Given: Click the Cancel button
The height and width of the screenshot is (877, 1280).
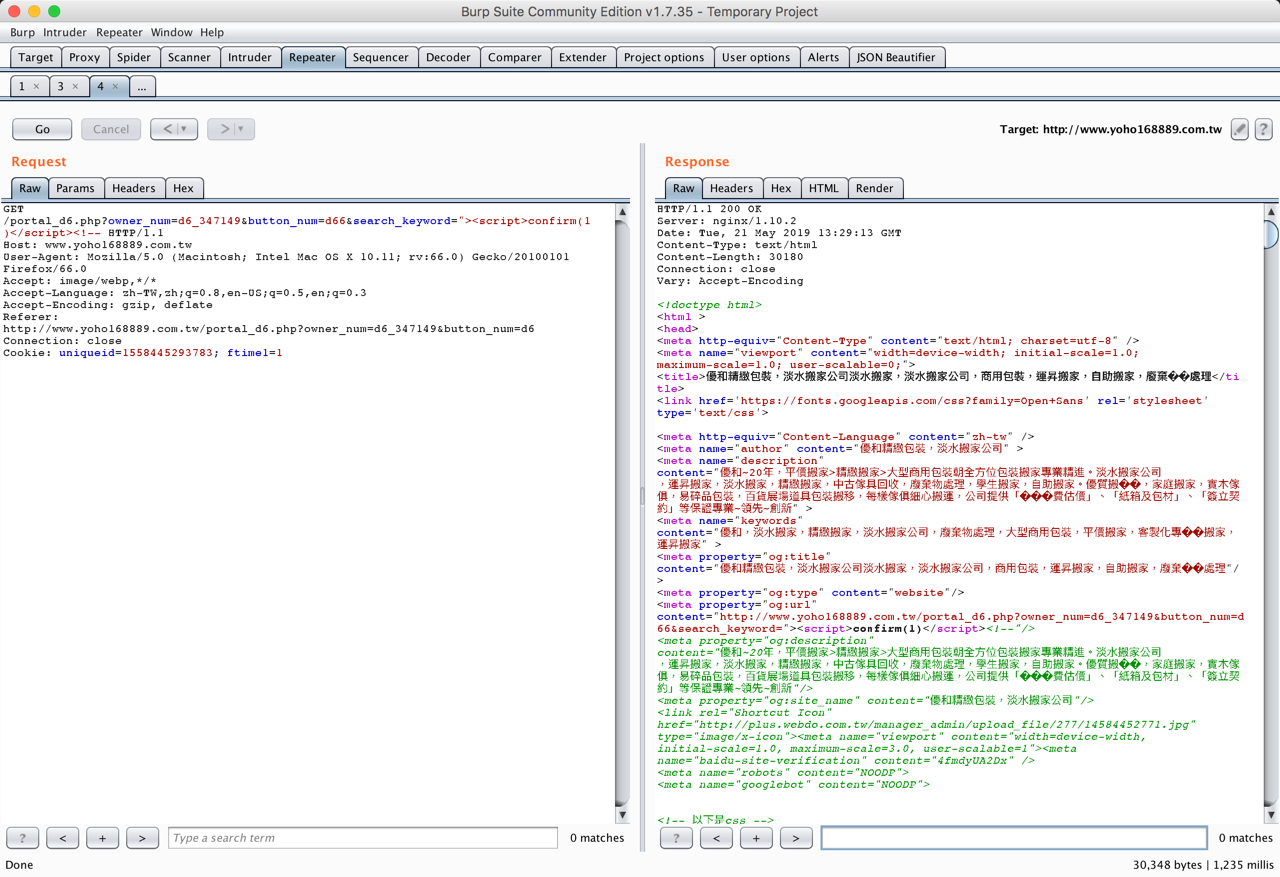Looking at the screenshot, I should tap(111, 129).
